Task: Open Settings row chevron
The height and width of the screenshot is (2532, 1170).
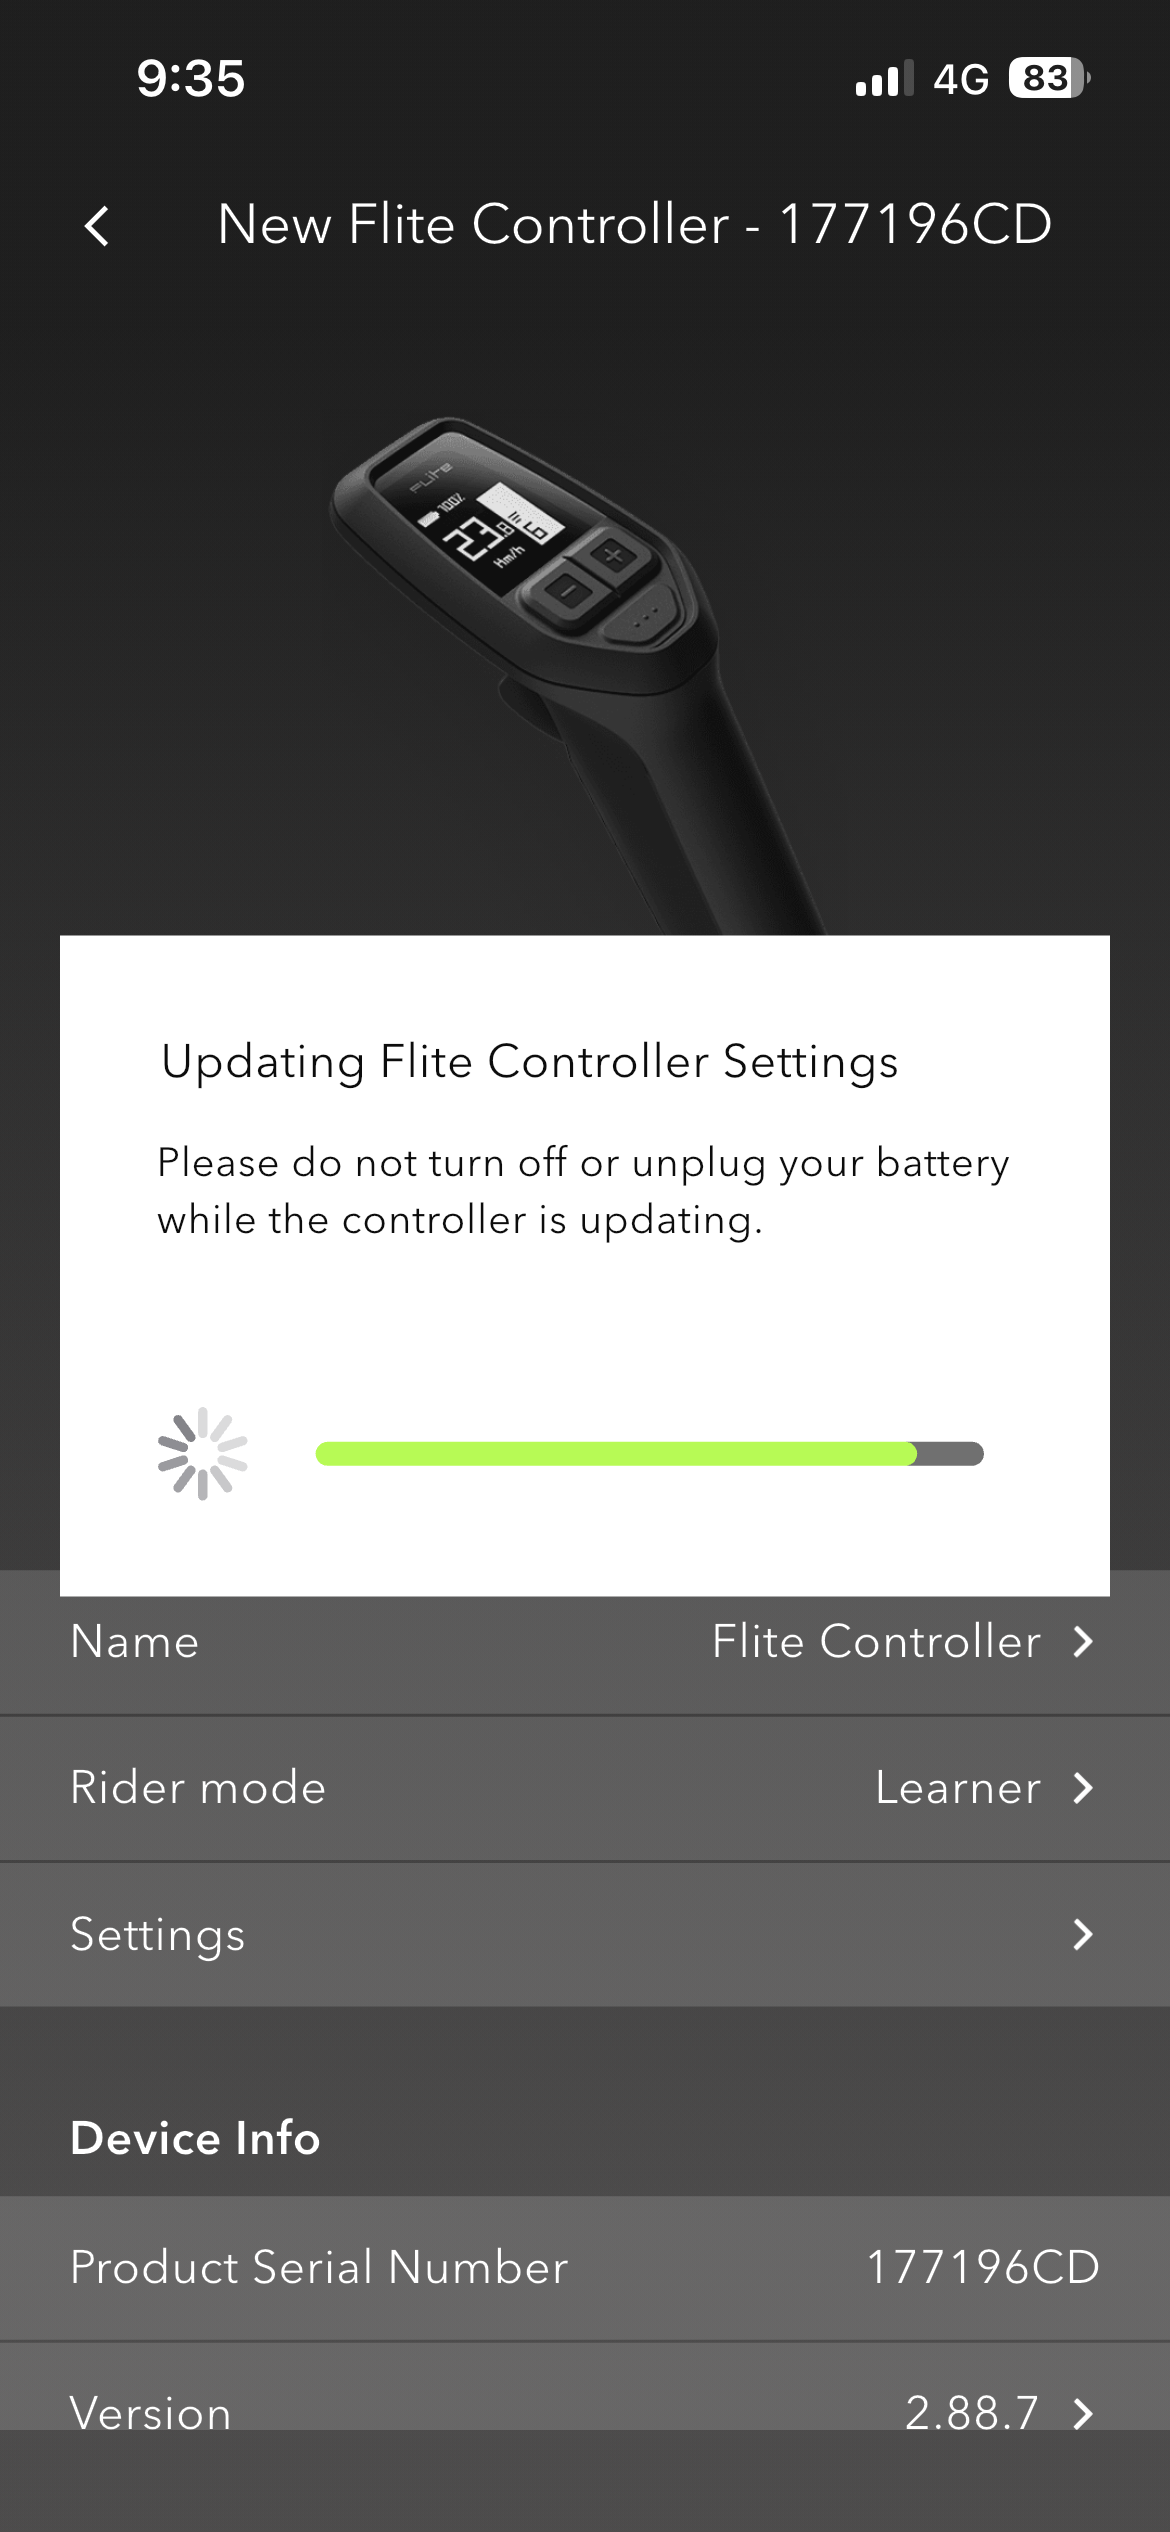Action: (1083, 1934)
